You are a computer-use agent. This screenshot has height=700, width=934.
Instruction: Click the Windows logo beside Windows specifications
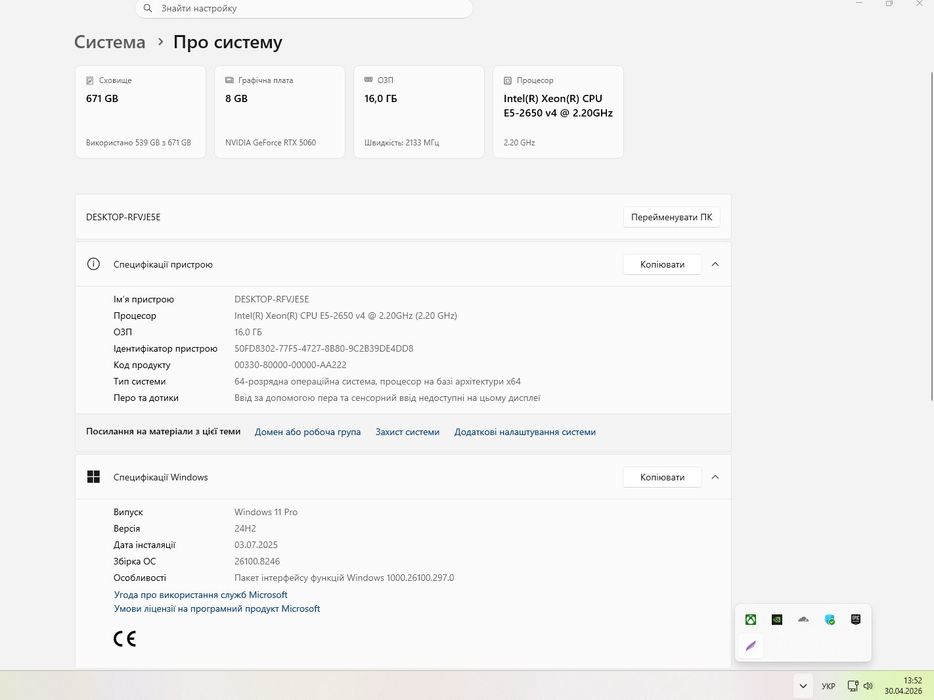[94, 477]
